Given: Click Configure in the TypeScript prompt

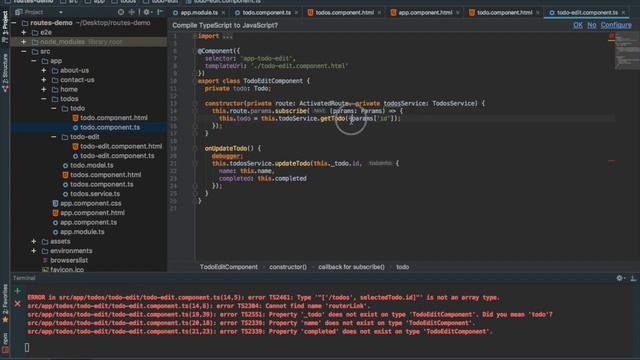Looking at the screenshot, I should pos(616,25).
